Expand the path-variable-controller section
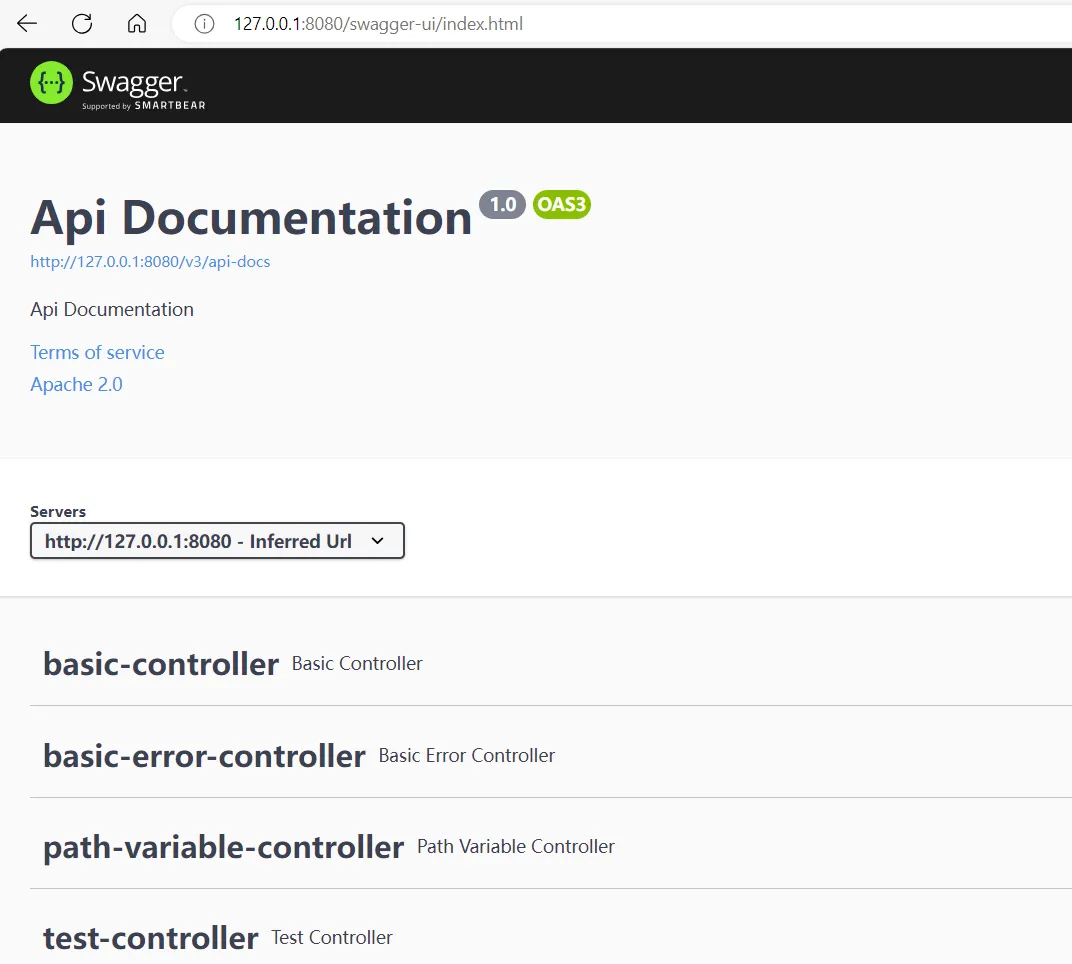 pos(223,847)
